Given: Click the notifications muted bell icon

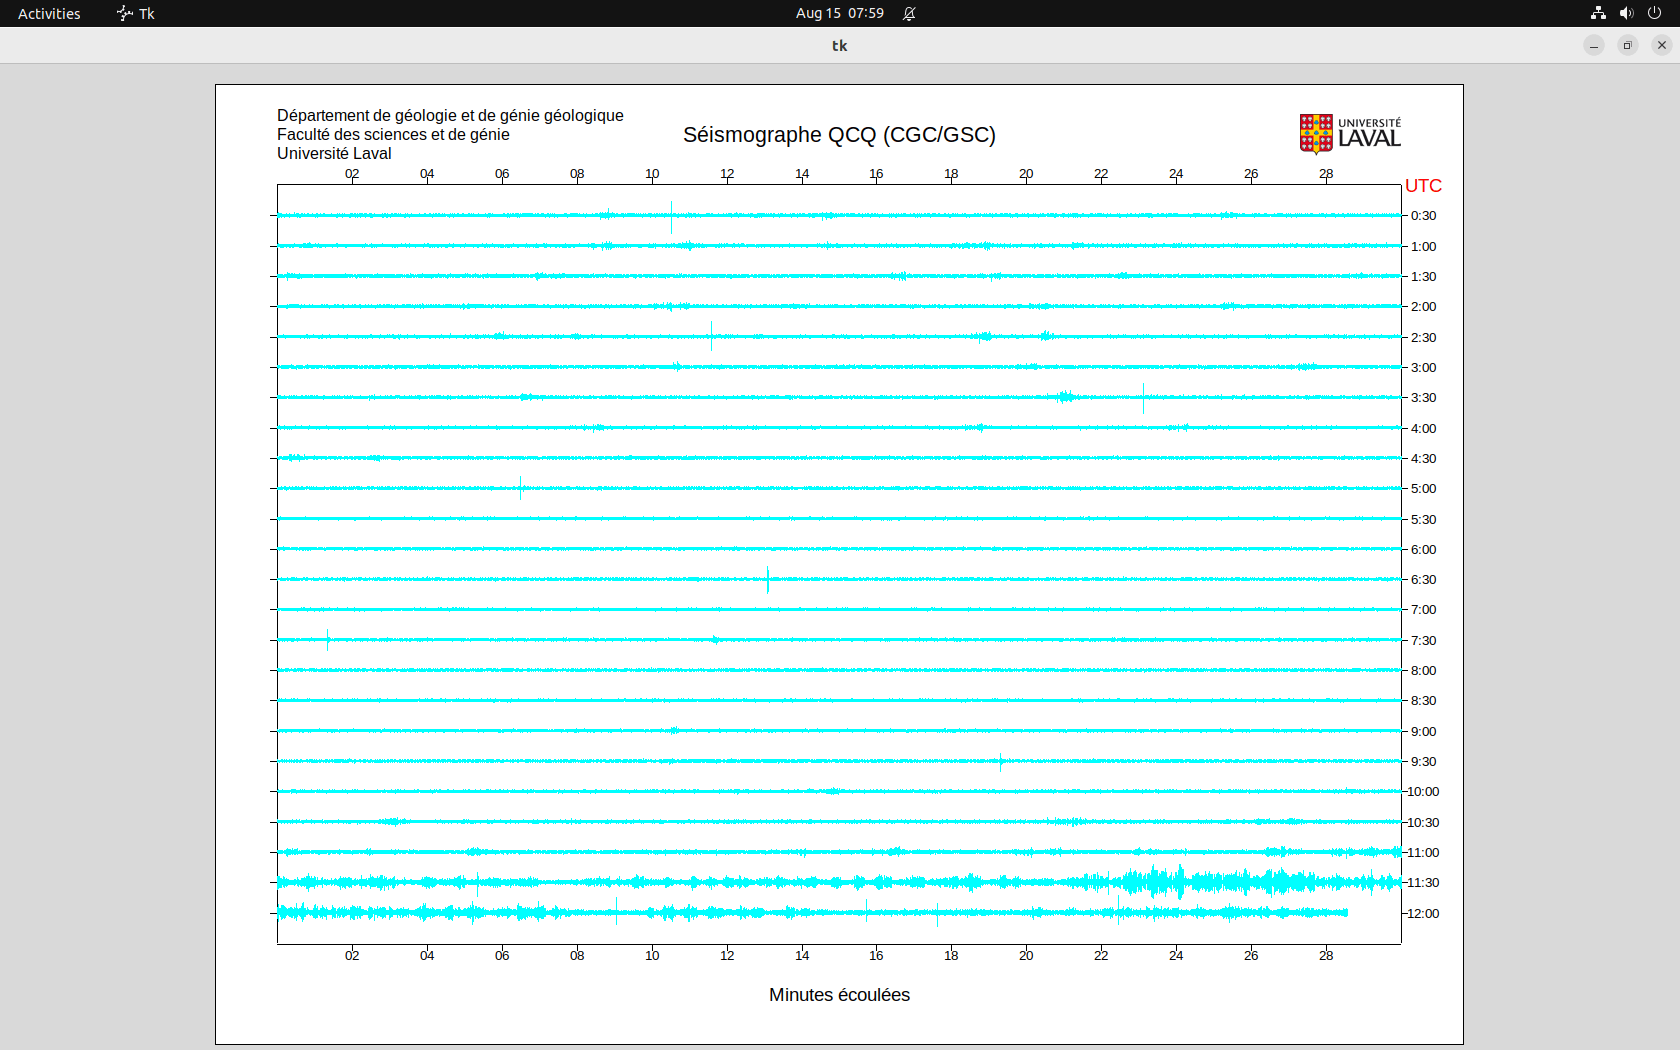Looking at the screenshot, I should [909, 13].
